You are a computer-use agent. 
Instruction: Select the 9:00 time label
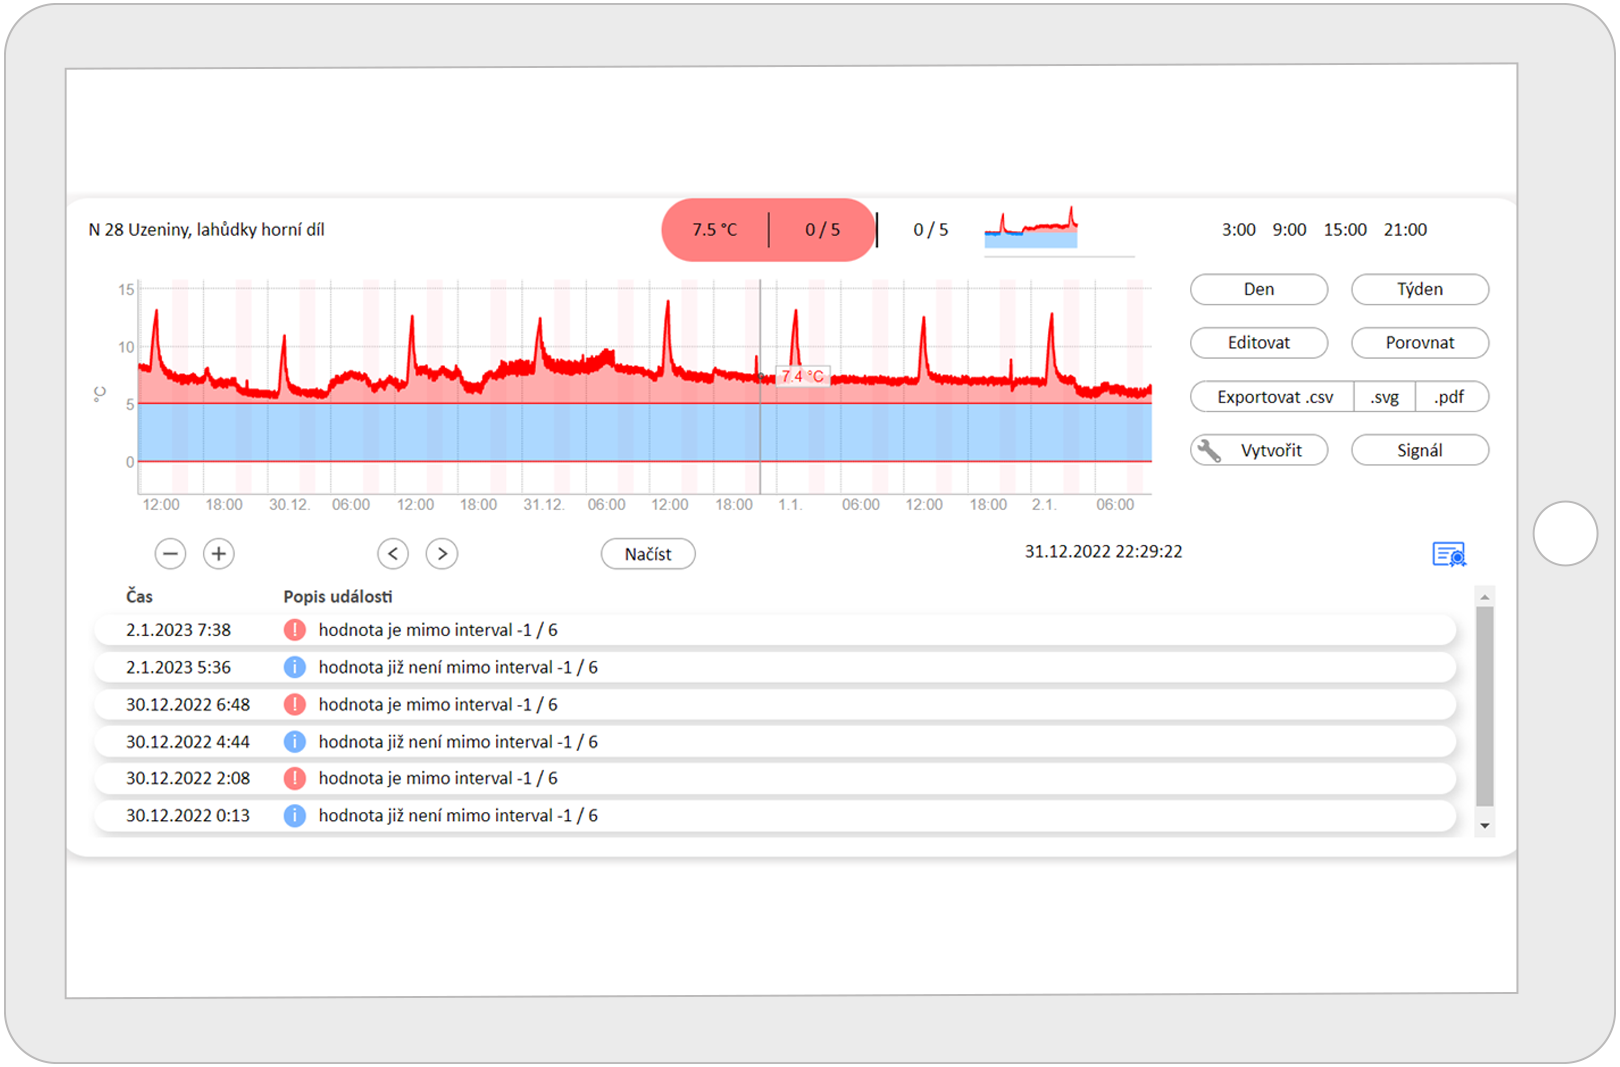(x=1289, y=230)
